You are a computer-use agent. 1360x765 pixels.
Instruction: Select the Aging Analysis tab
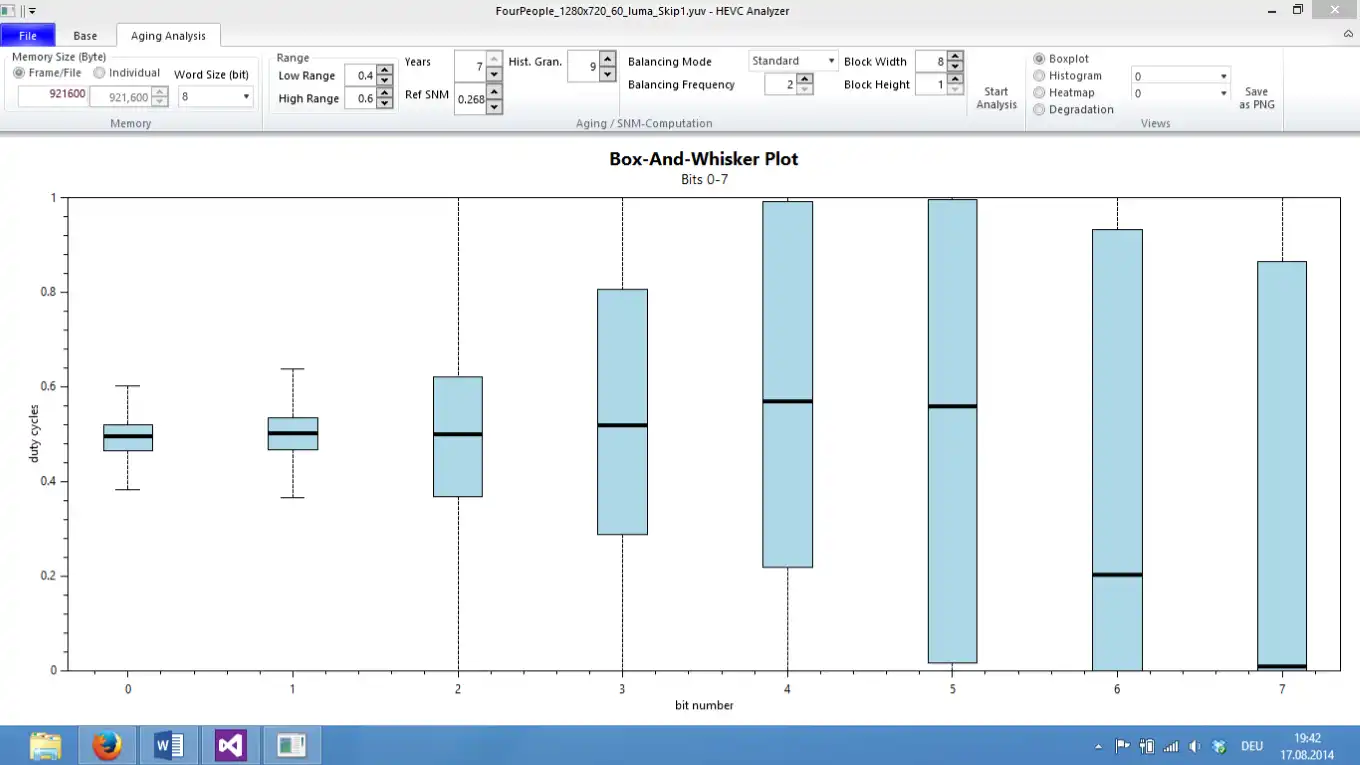pos(168,36)
